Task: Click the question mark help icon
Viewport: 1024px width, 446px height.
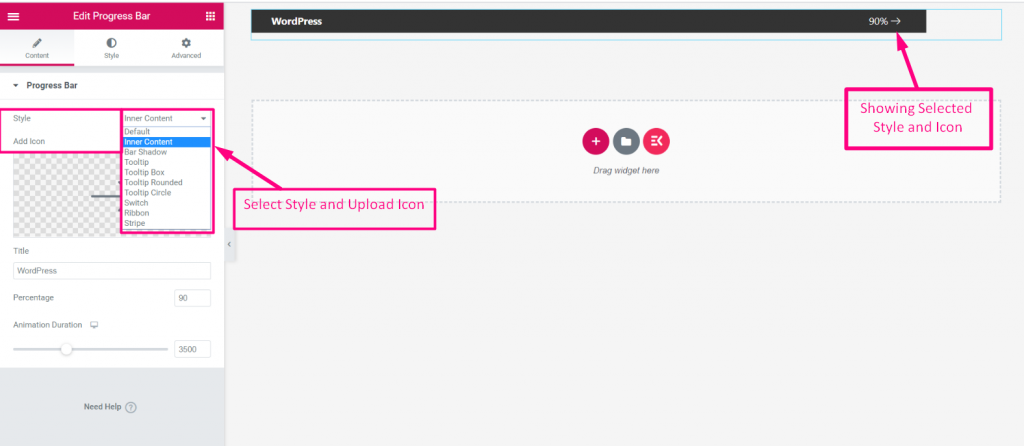Action: pyautogui.click(x=131, y=407)
